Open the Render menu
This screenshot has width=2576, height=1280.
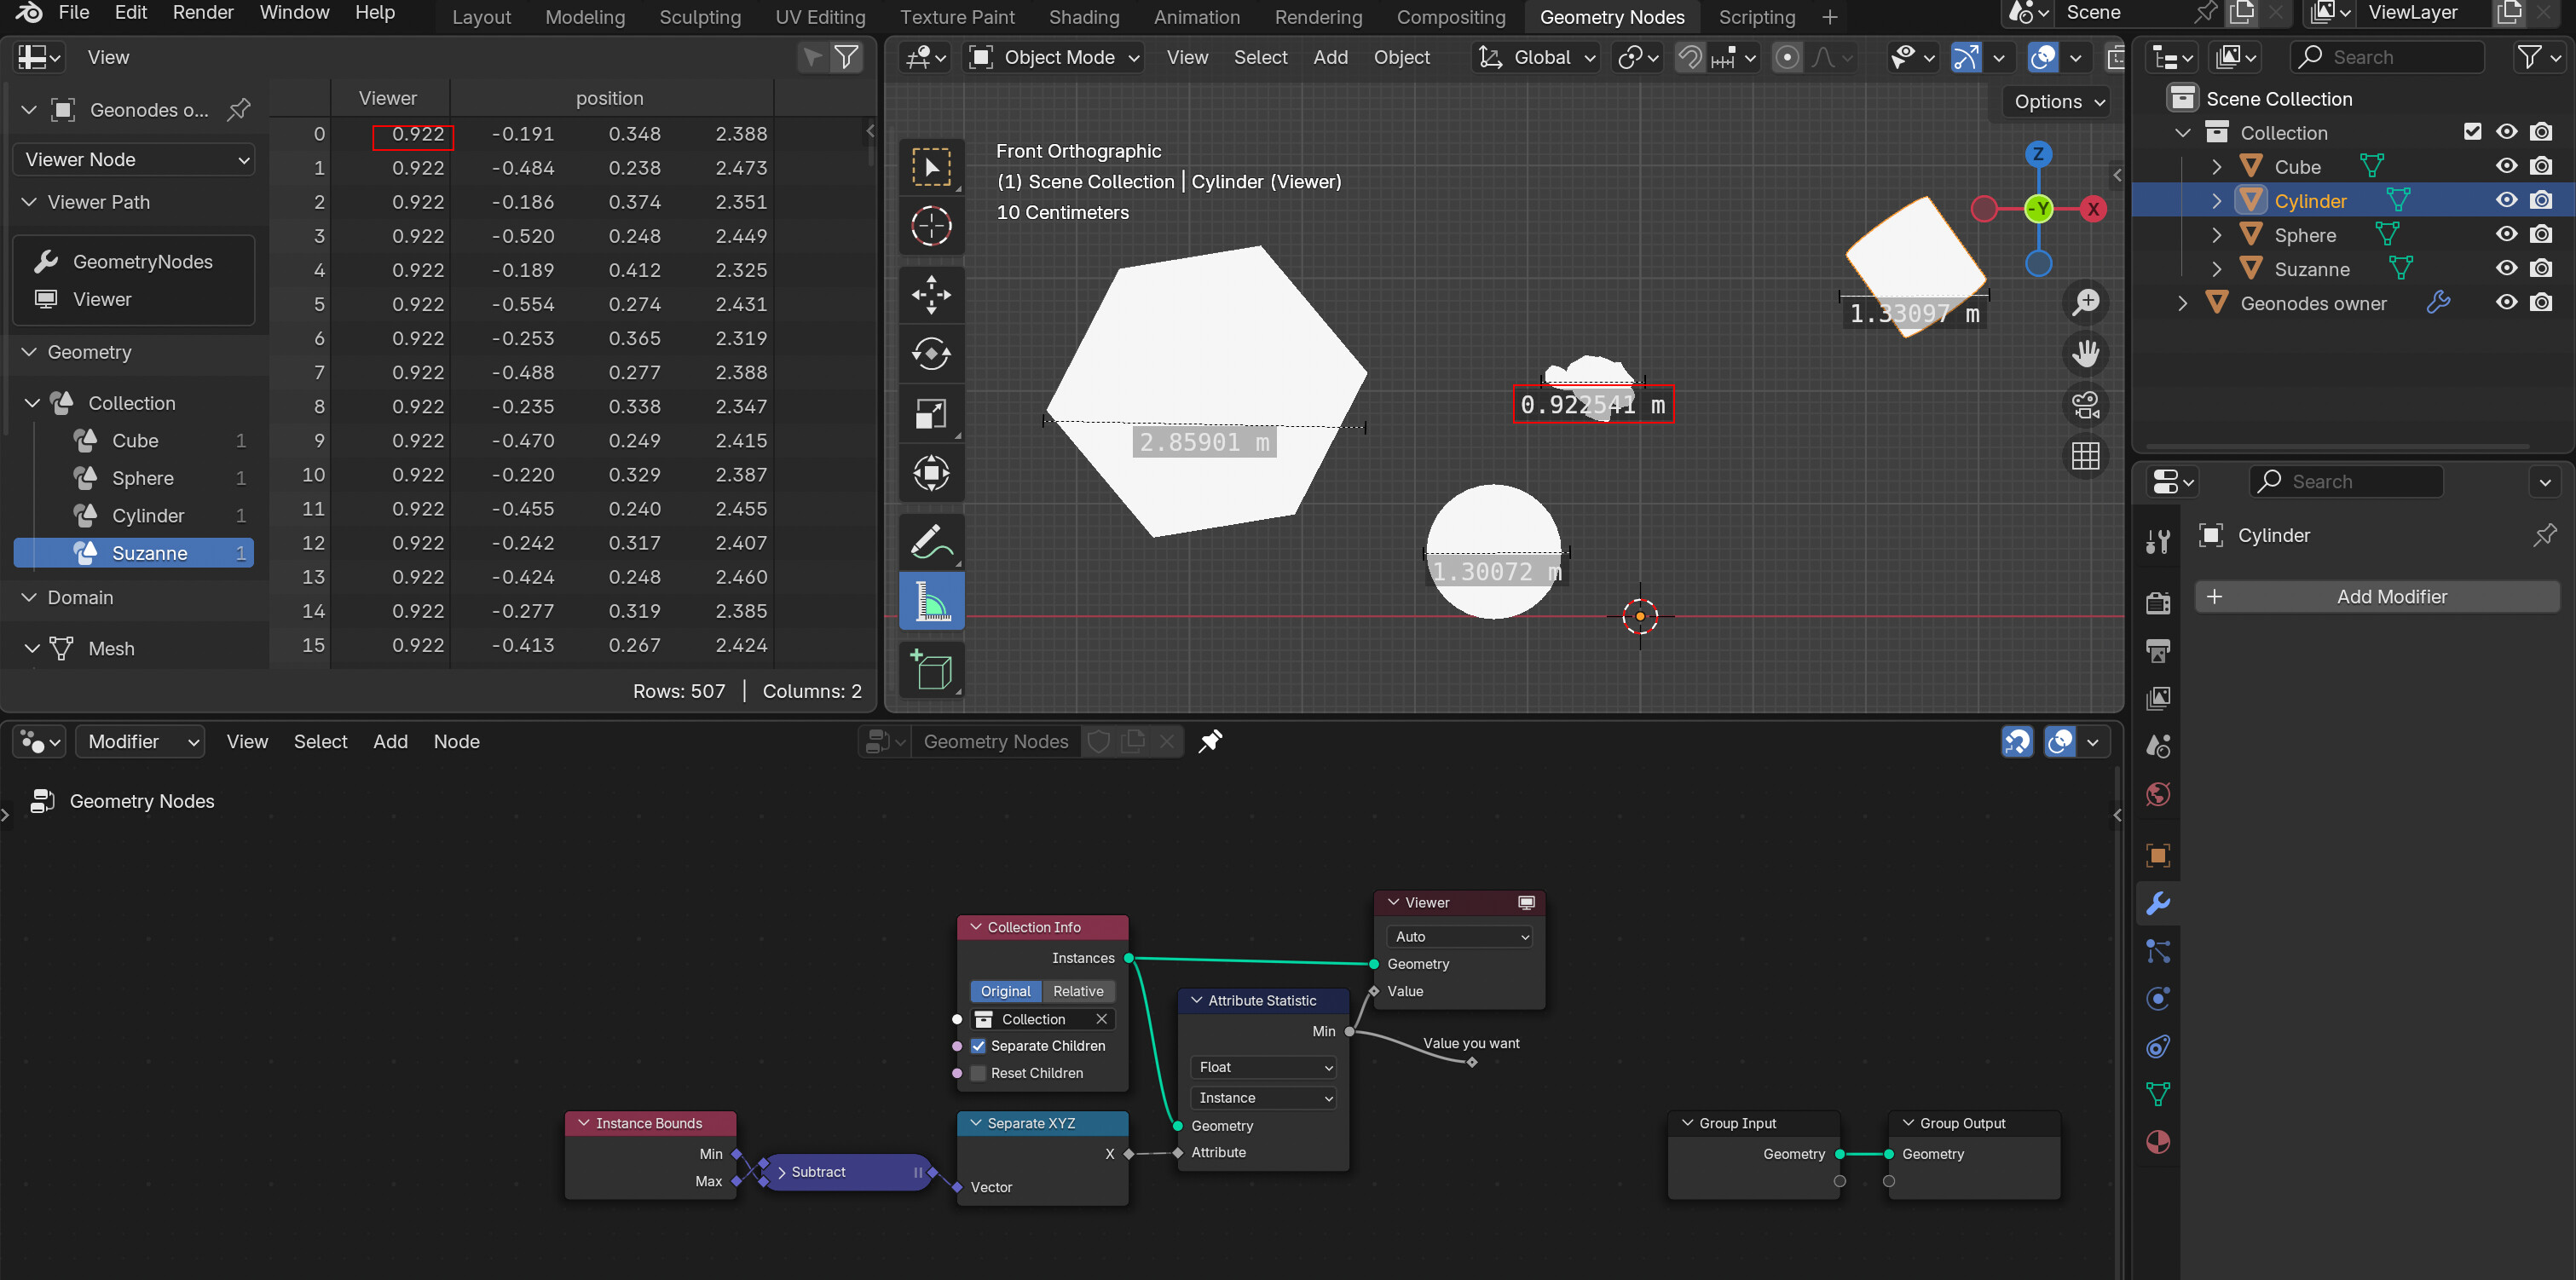[203, 13]
